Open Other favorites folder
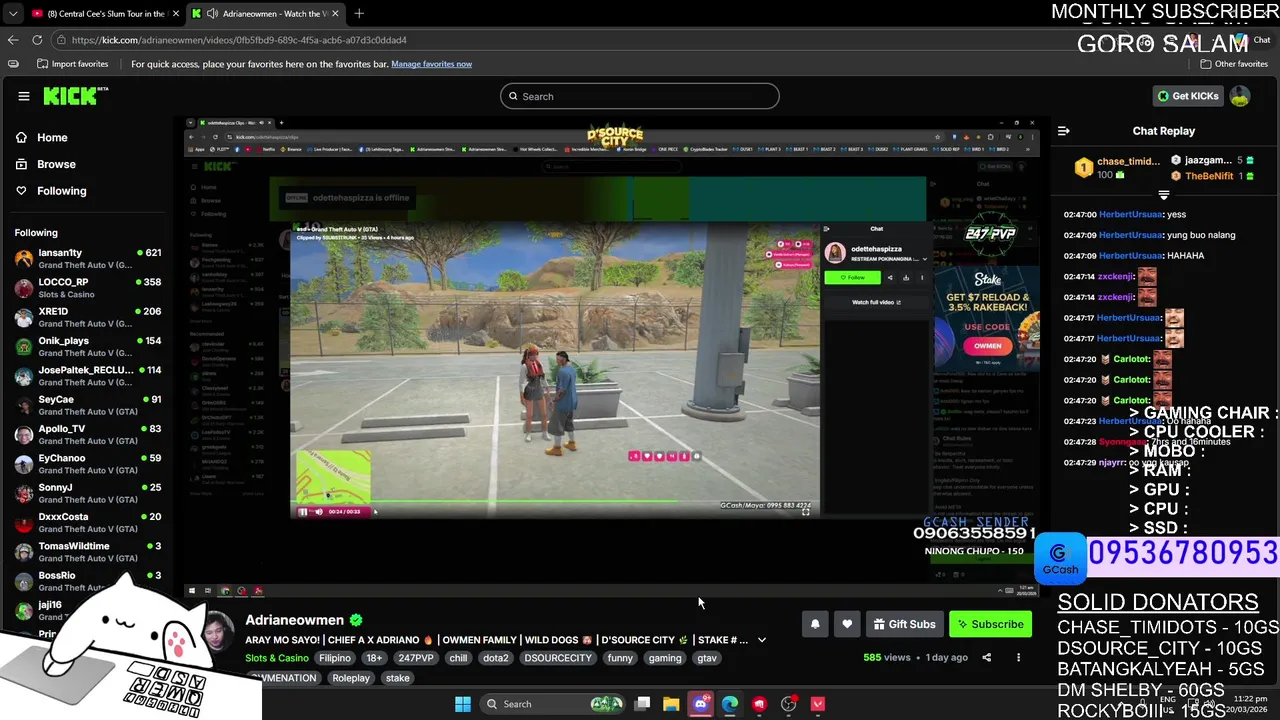The image size is (1280, 720). pos(1234,64)
